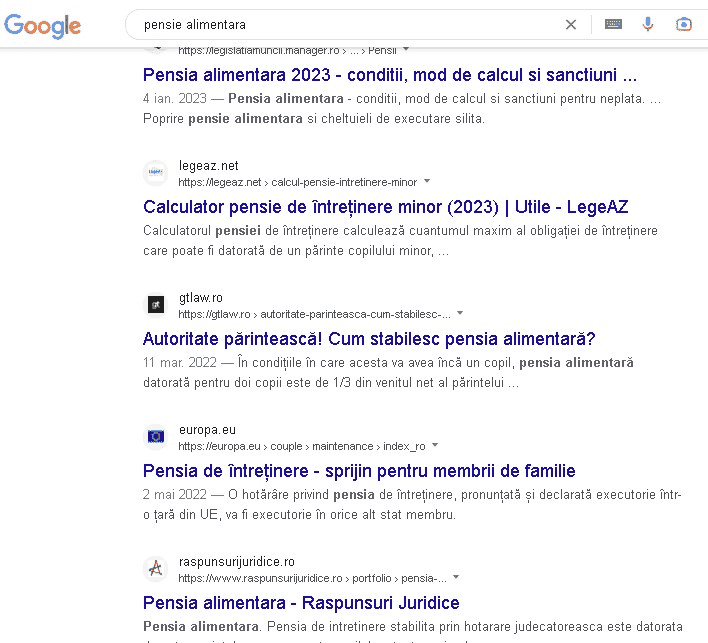The height and width of the screenshot is (643, 708).
Task: Search by image using camera icon
Action: [x=684, y=24]
